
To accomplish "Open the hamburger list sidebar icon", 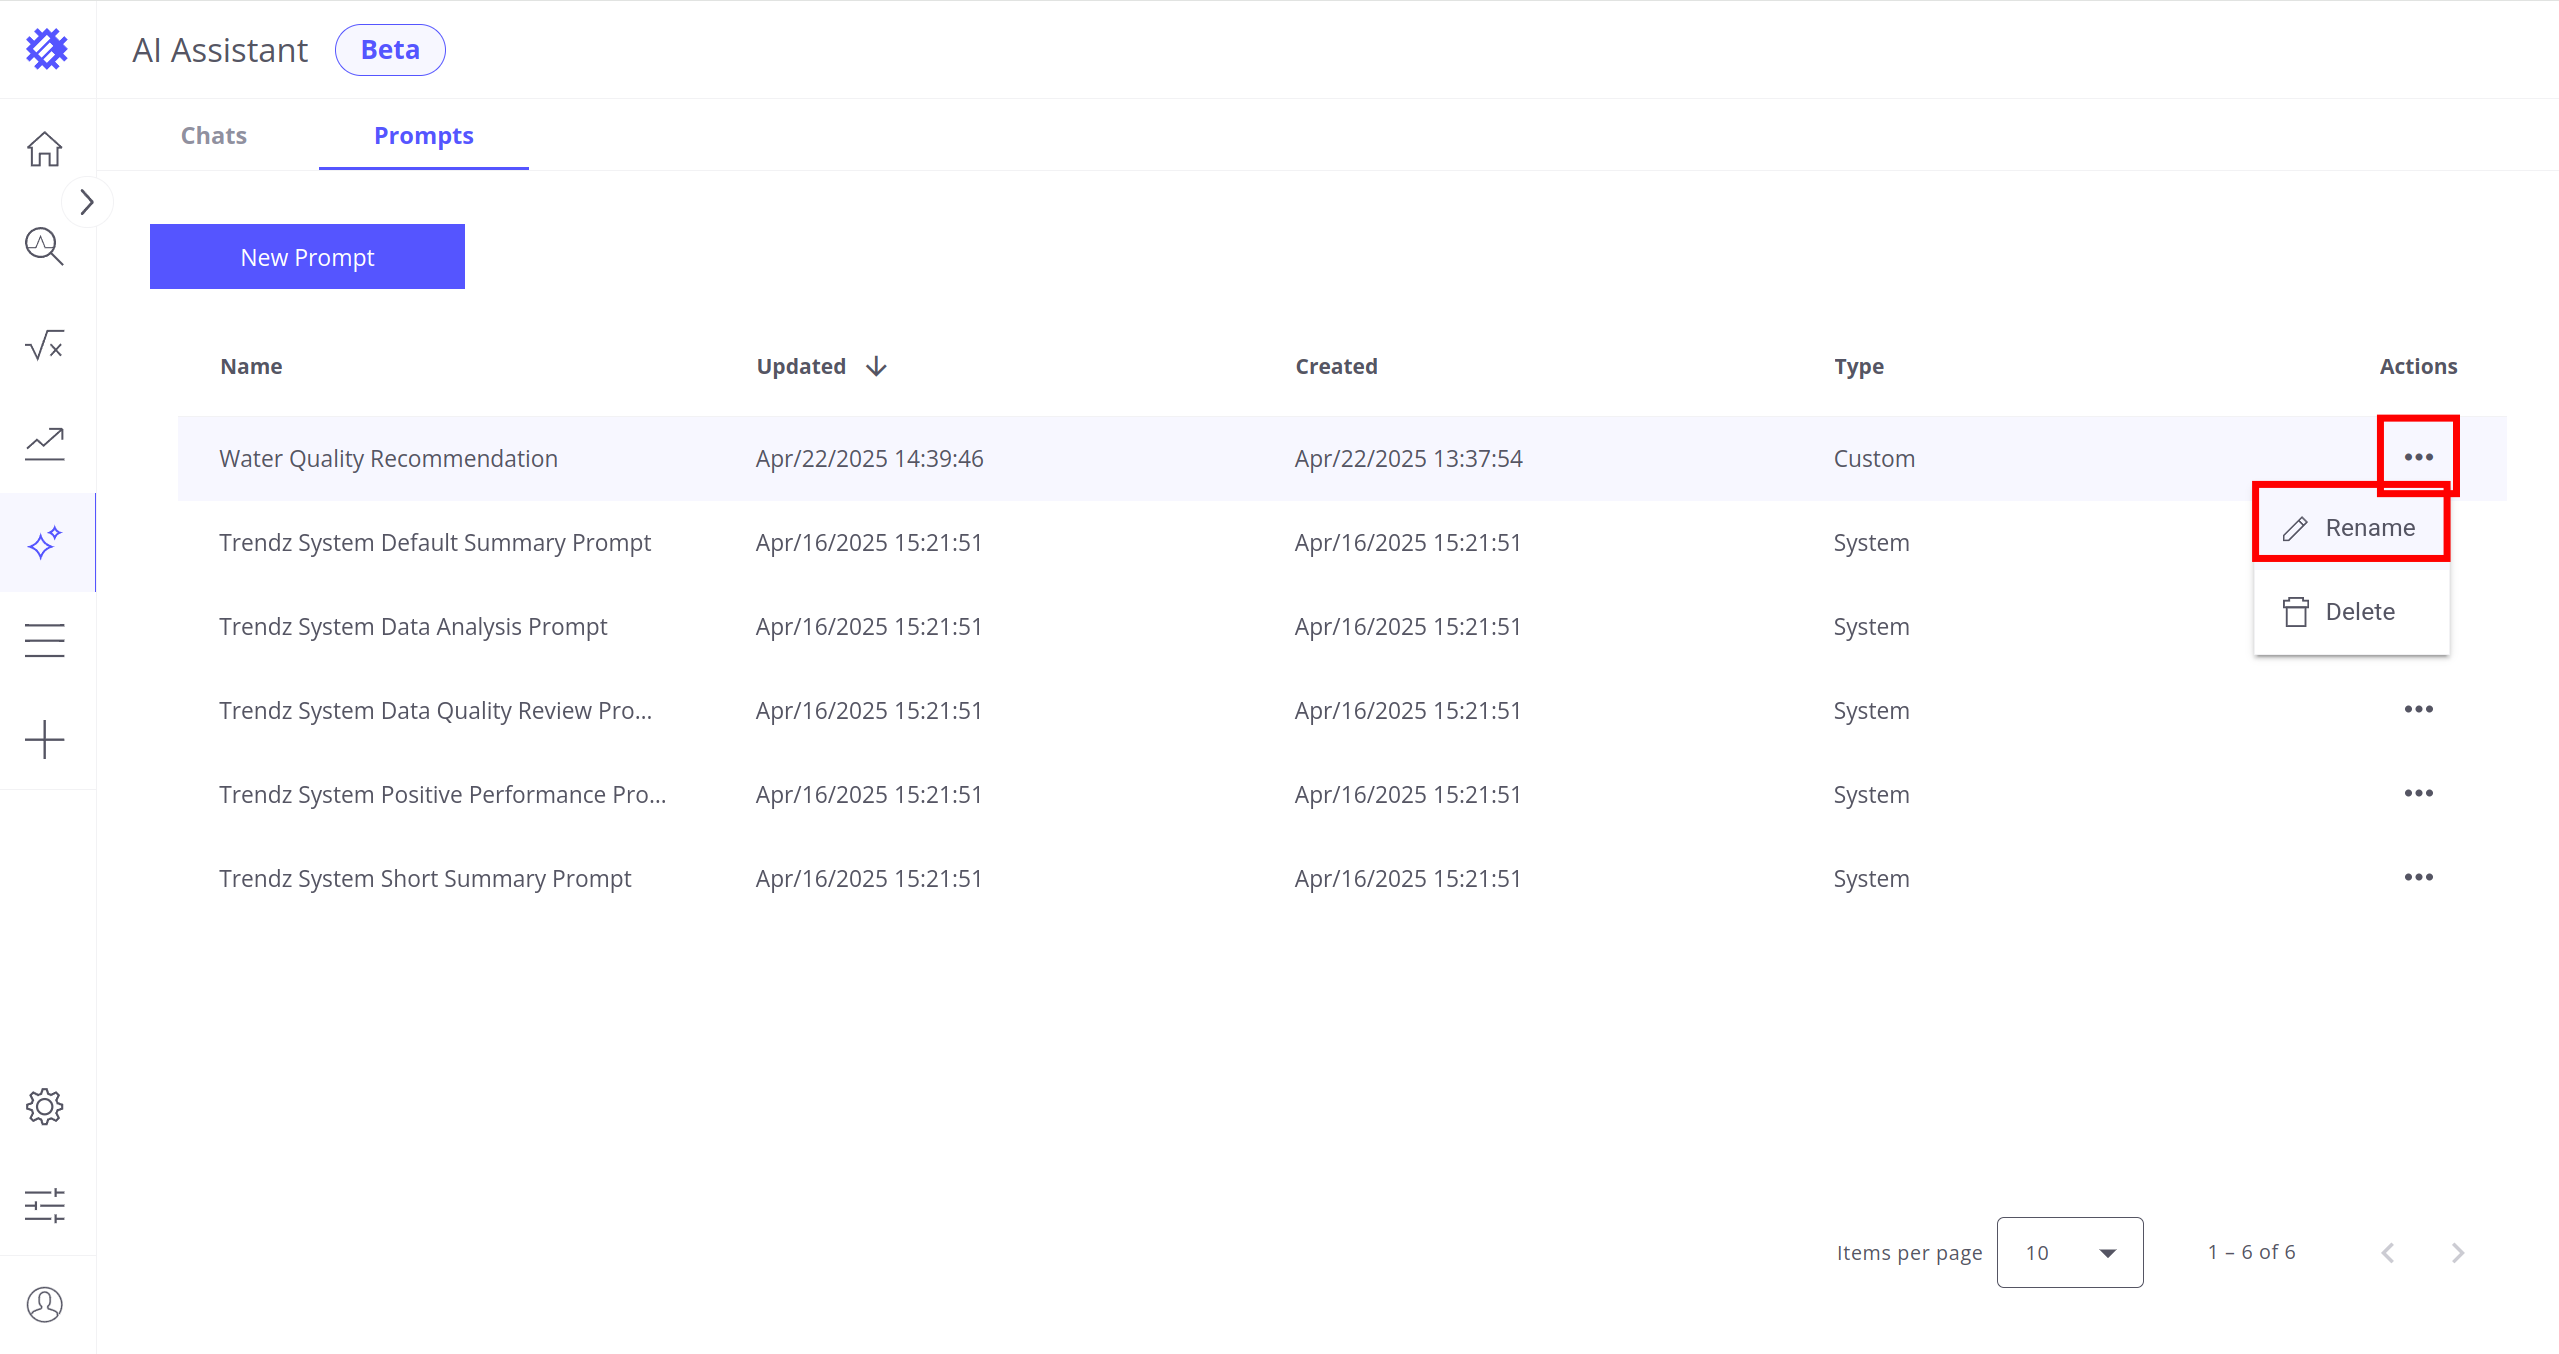I will [44, 640].
